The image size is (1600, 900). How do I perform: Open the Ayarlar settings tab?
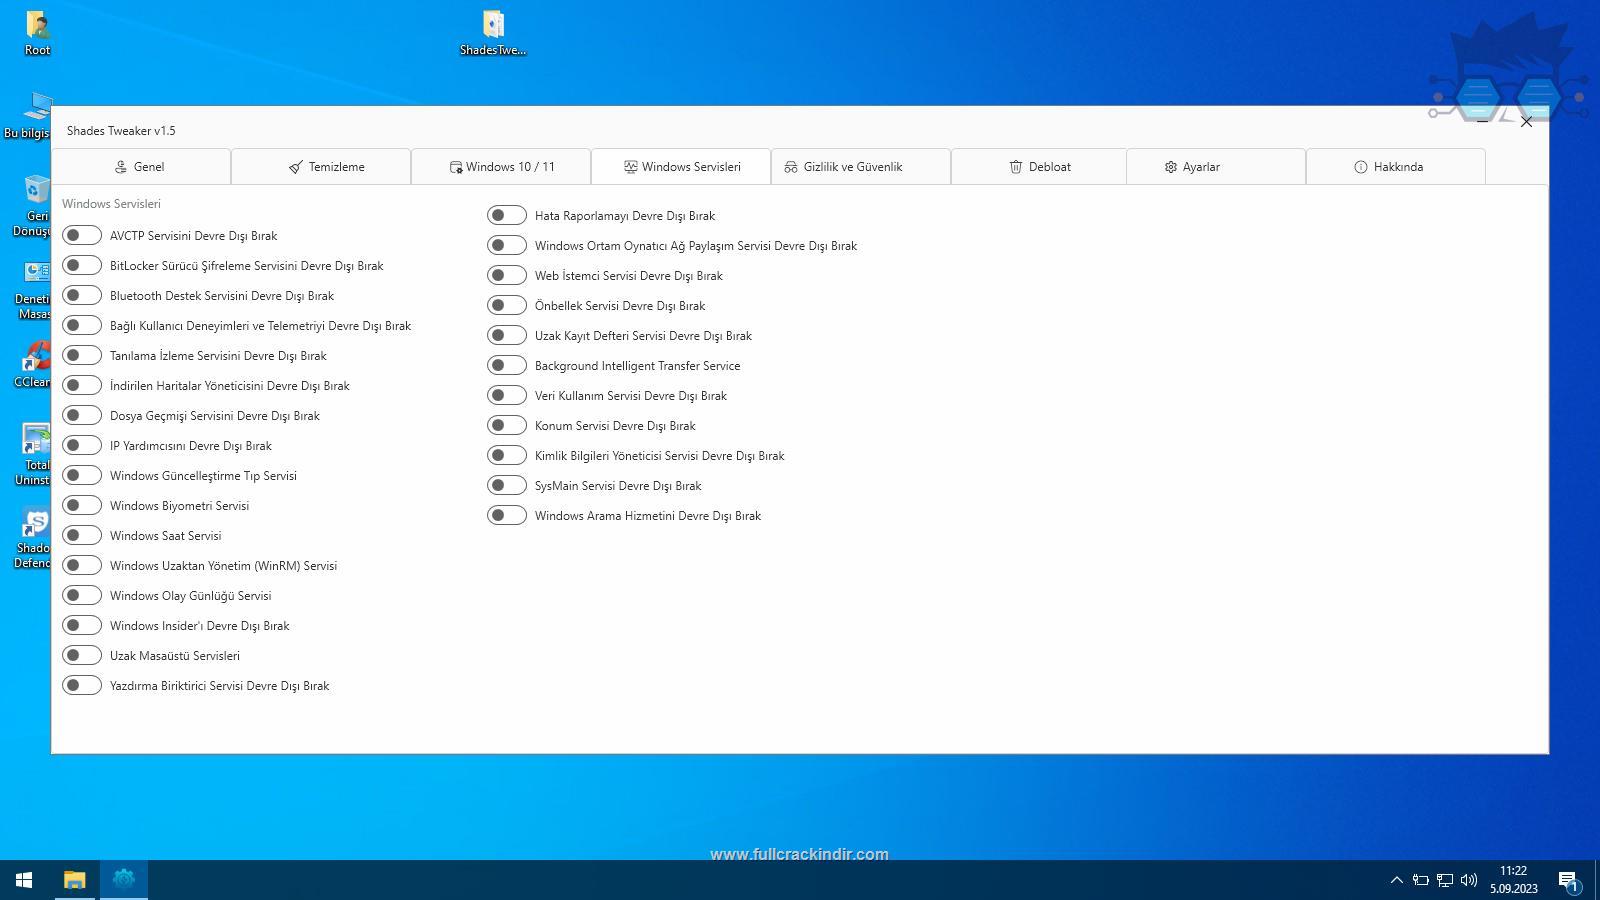click(1216, 167)
